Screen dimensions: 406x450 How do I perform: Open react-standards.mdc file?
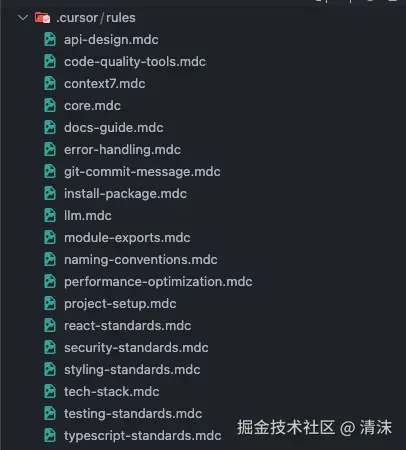click(x=128, y=326)
